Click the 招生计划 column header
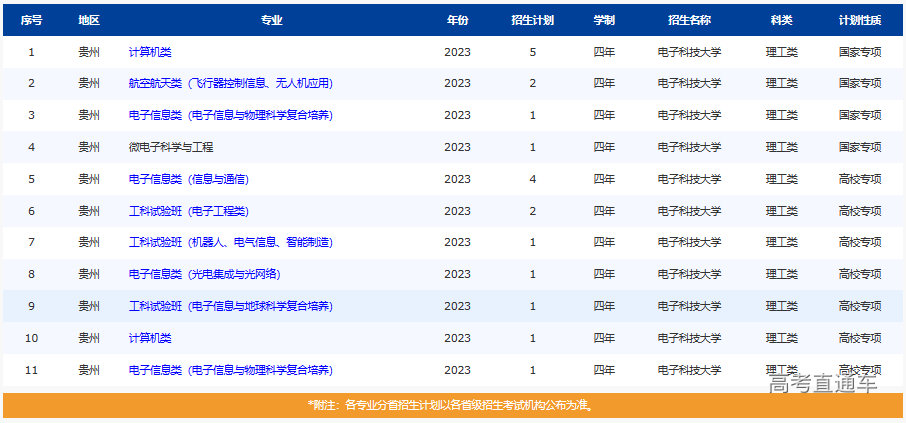The height and width of the screenshot is (423, 906). 532,20
